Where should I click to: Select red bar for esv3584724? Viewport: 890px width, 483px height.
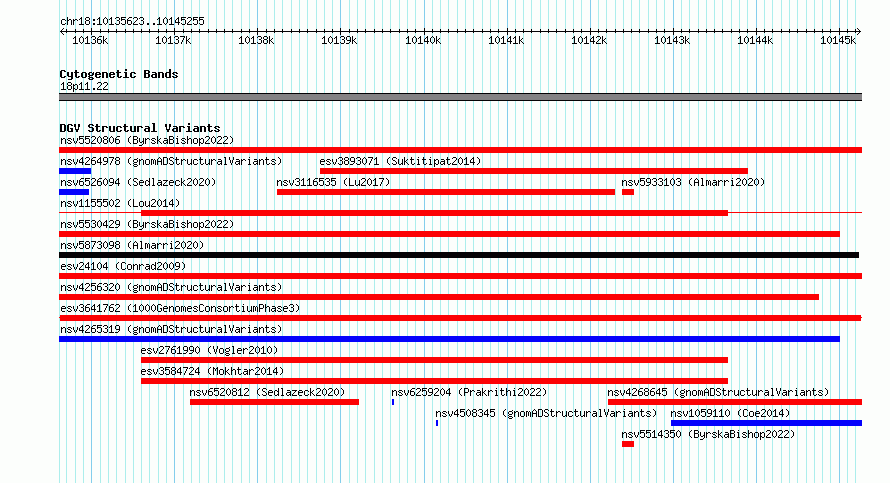click(x=434, y=381)
